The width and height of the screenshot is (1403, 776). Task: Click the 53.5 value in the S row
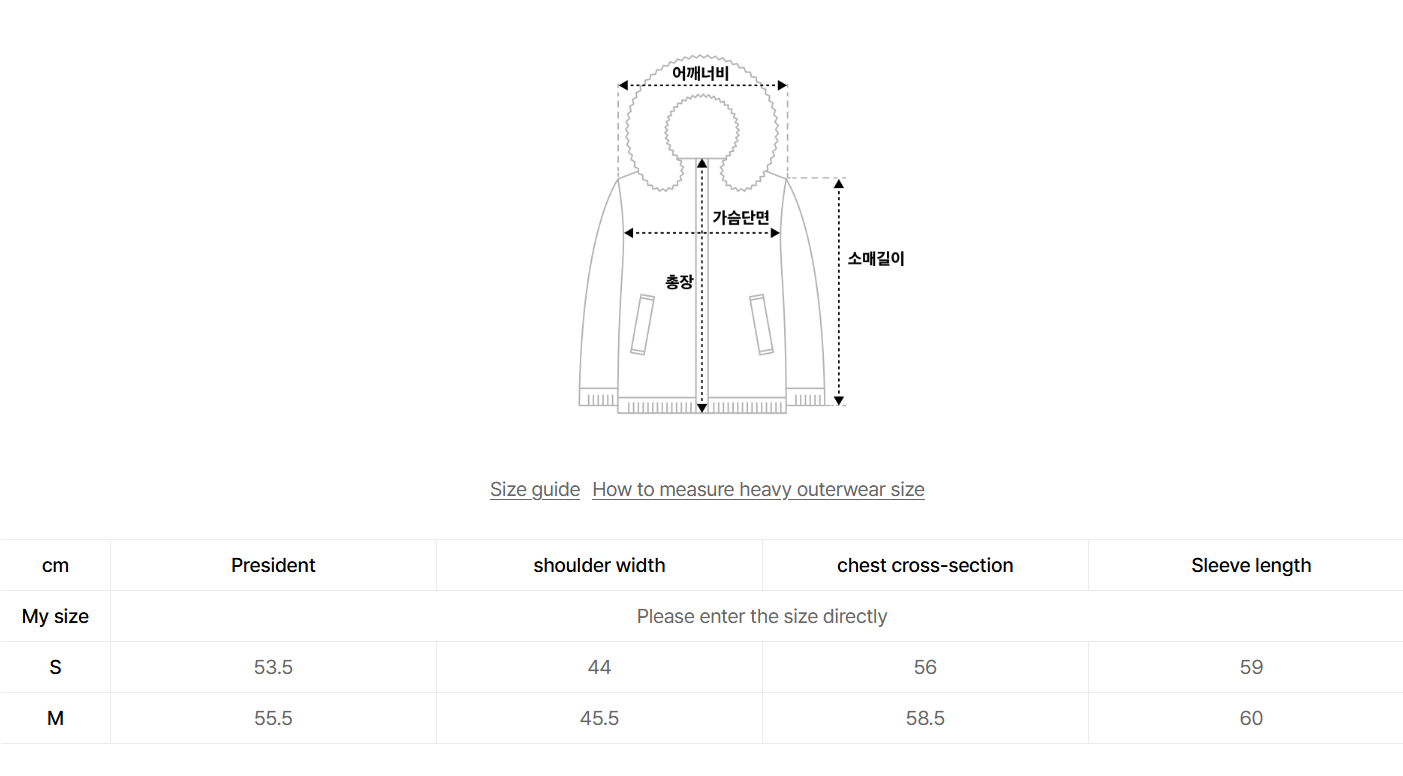point(273,667)
